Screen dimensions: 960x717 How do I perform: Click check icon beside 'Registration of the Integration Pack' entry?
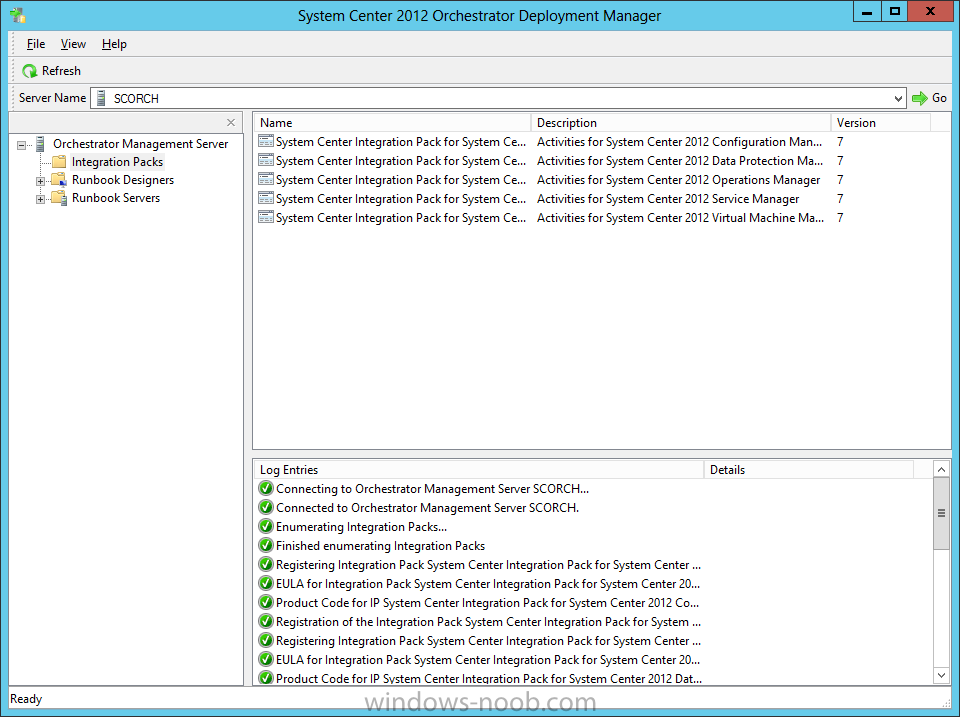(x=266, y=621)
